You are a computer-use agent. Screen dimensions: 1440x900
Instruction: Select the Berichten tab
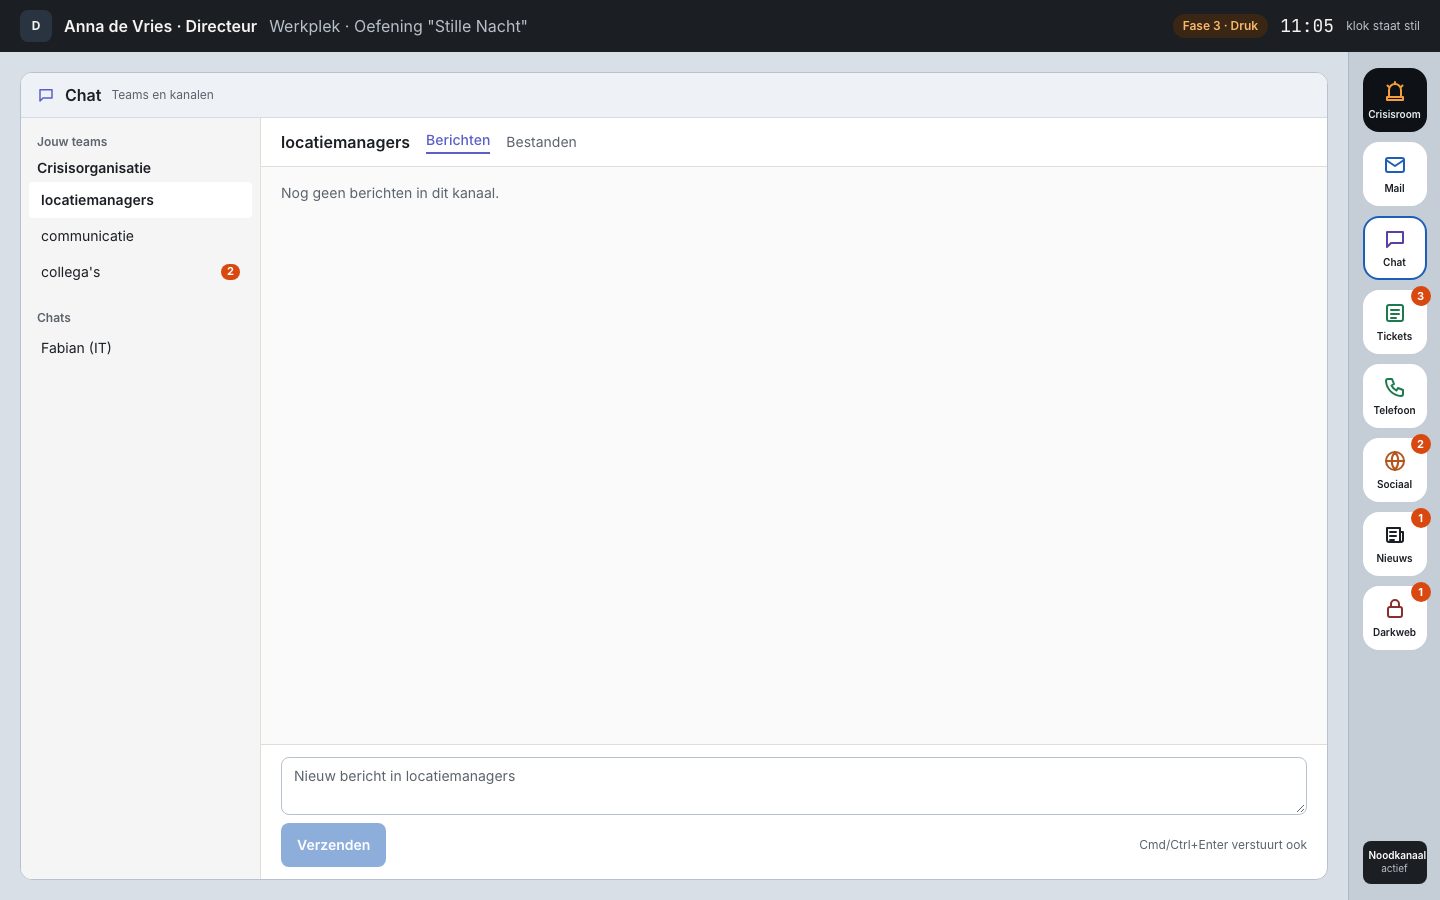[458, 141]
